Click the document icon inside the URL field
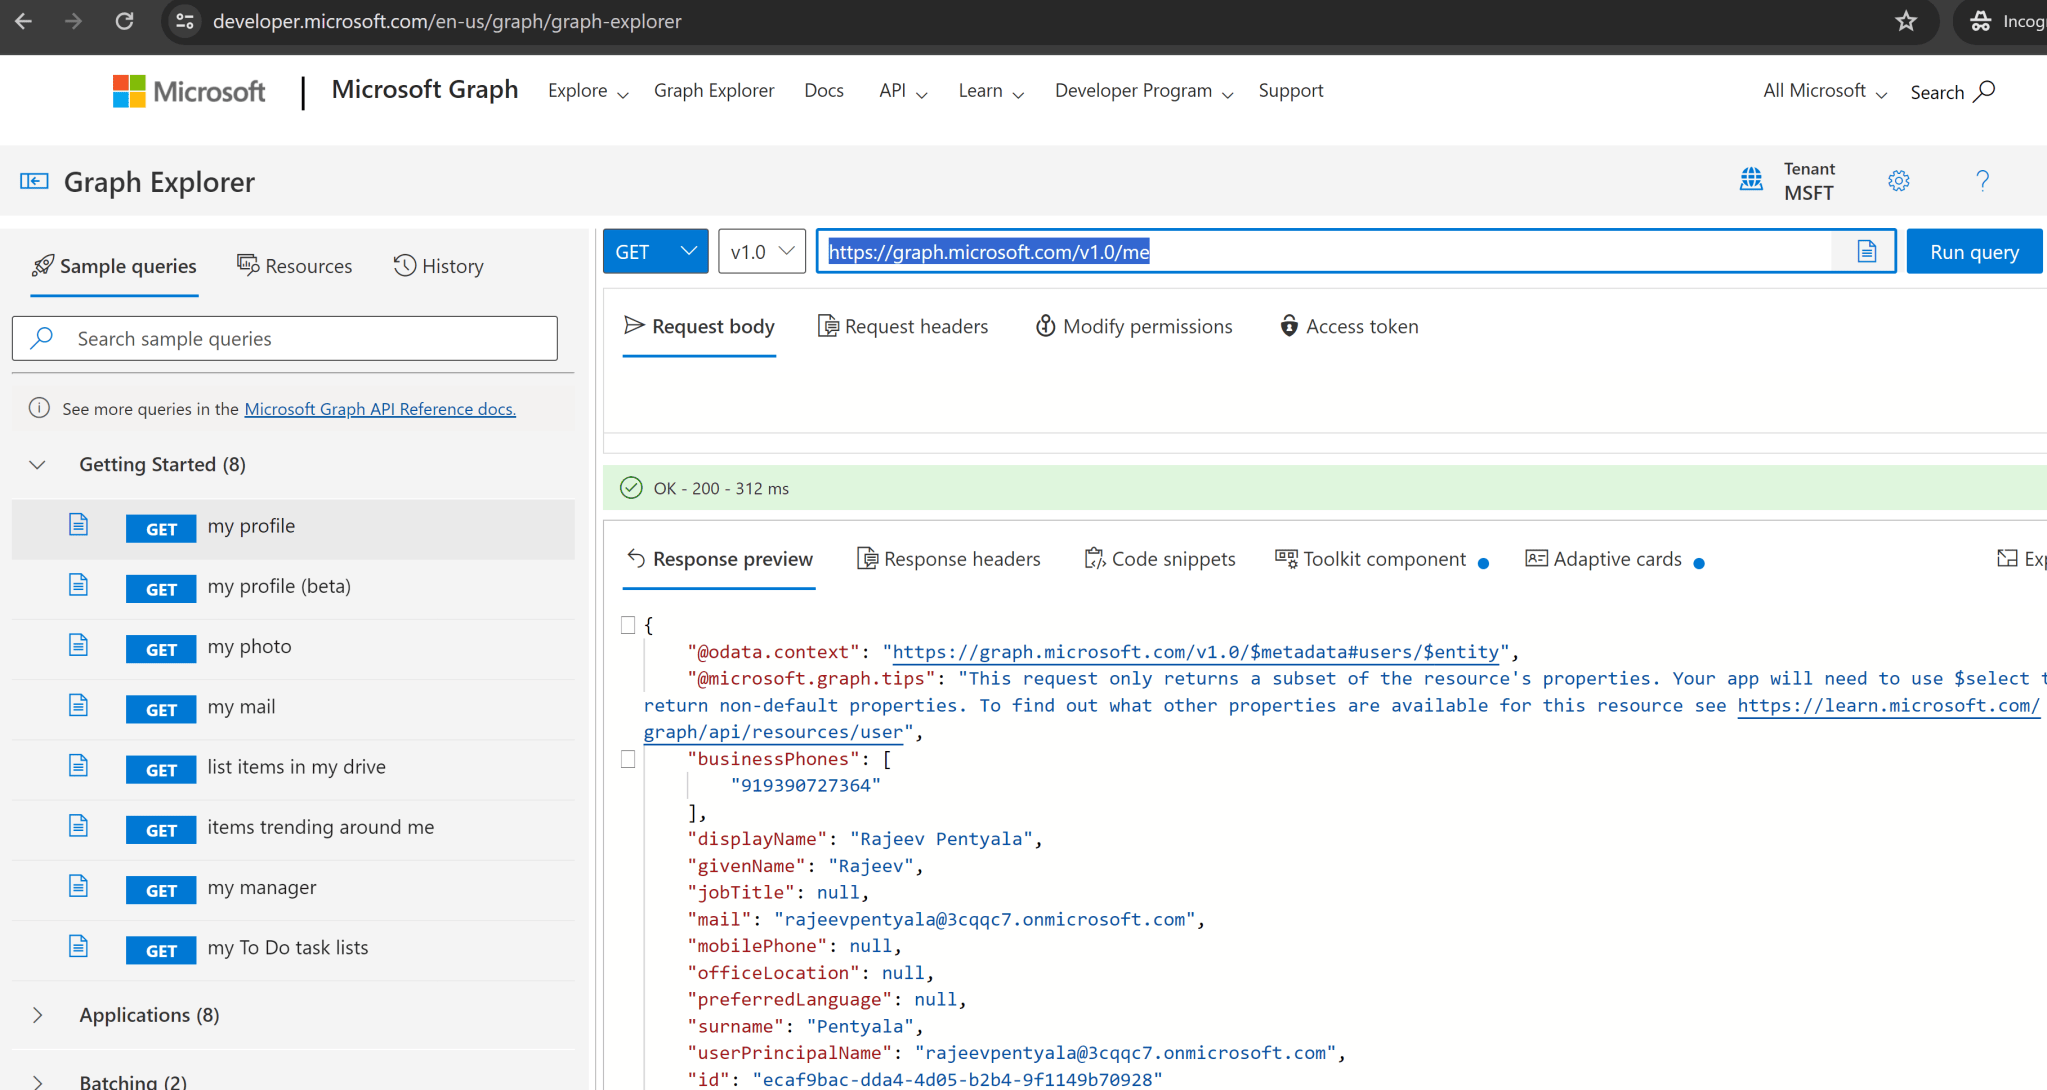2047x1090 pixels. 1866,252
